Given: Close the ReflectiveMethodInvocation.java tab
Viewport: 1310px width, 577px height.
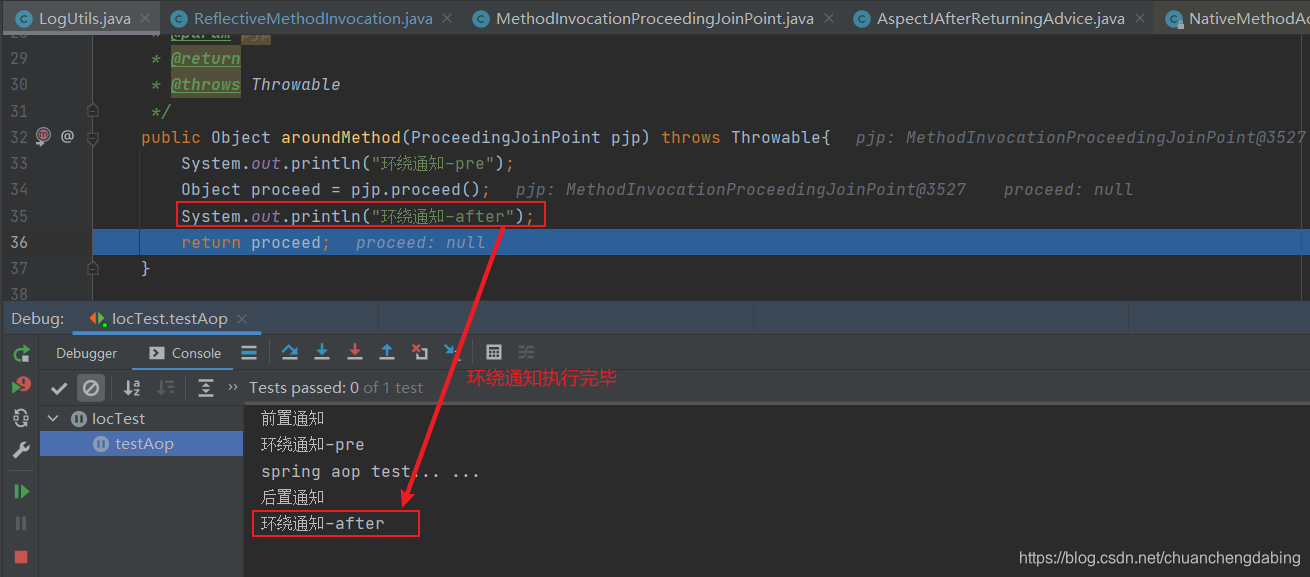Looking at the screenshot, I should 446,18.
